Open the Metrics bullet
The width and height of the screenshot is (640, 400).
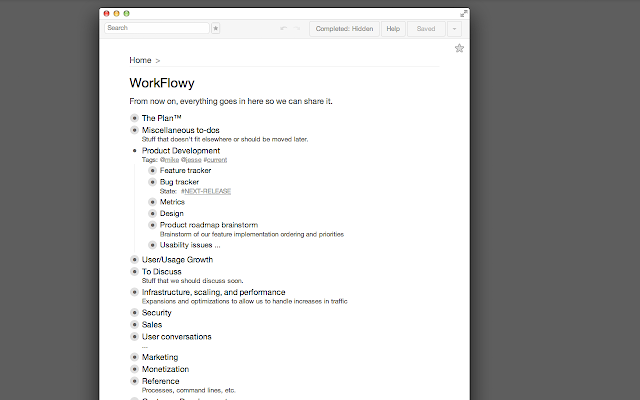(152, 202)
